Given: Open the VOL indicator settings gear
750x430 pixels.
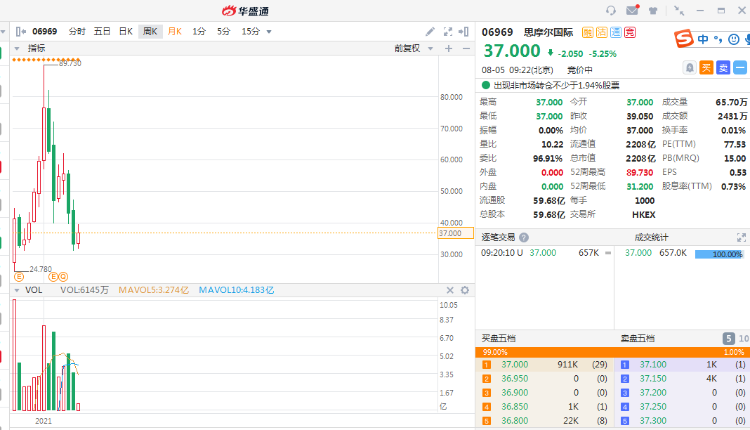Looking at the screenshot, I should coord(465,290).
